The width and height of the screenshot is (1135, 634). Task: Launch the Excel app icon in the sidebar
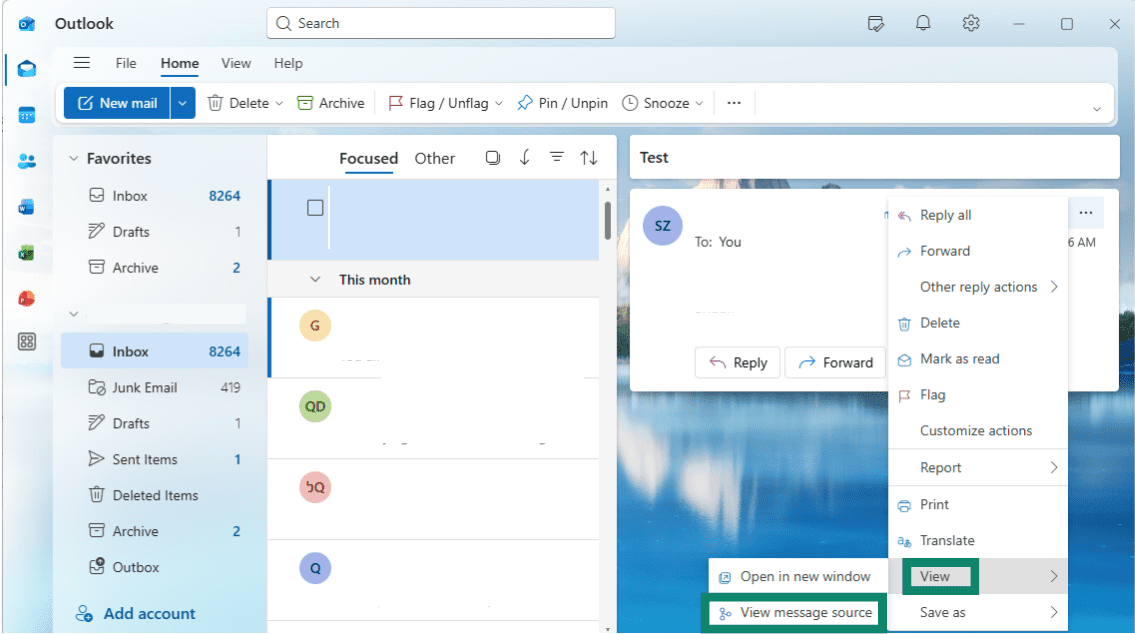[x=27, y=253]
